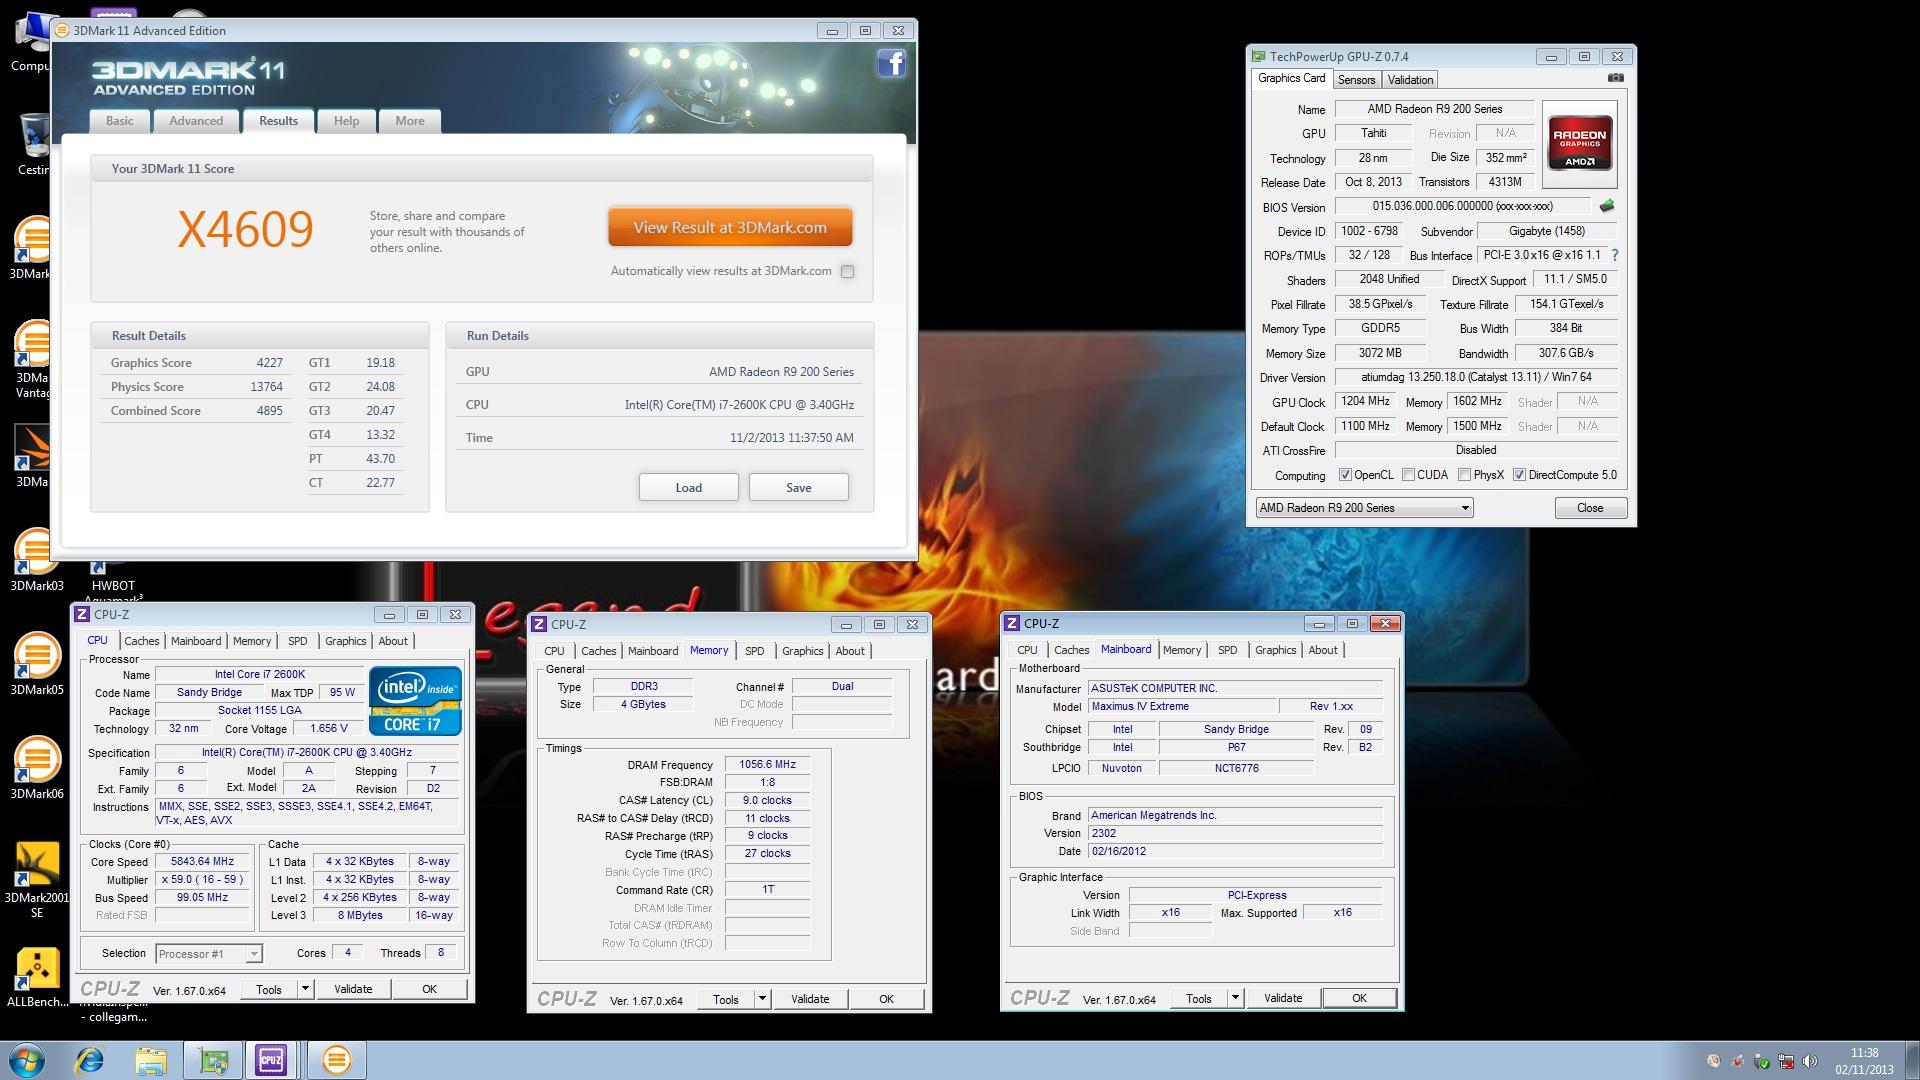Click the Graphics Score value 4227

(269, 363)
